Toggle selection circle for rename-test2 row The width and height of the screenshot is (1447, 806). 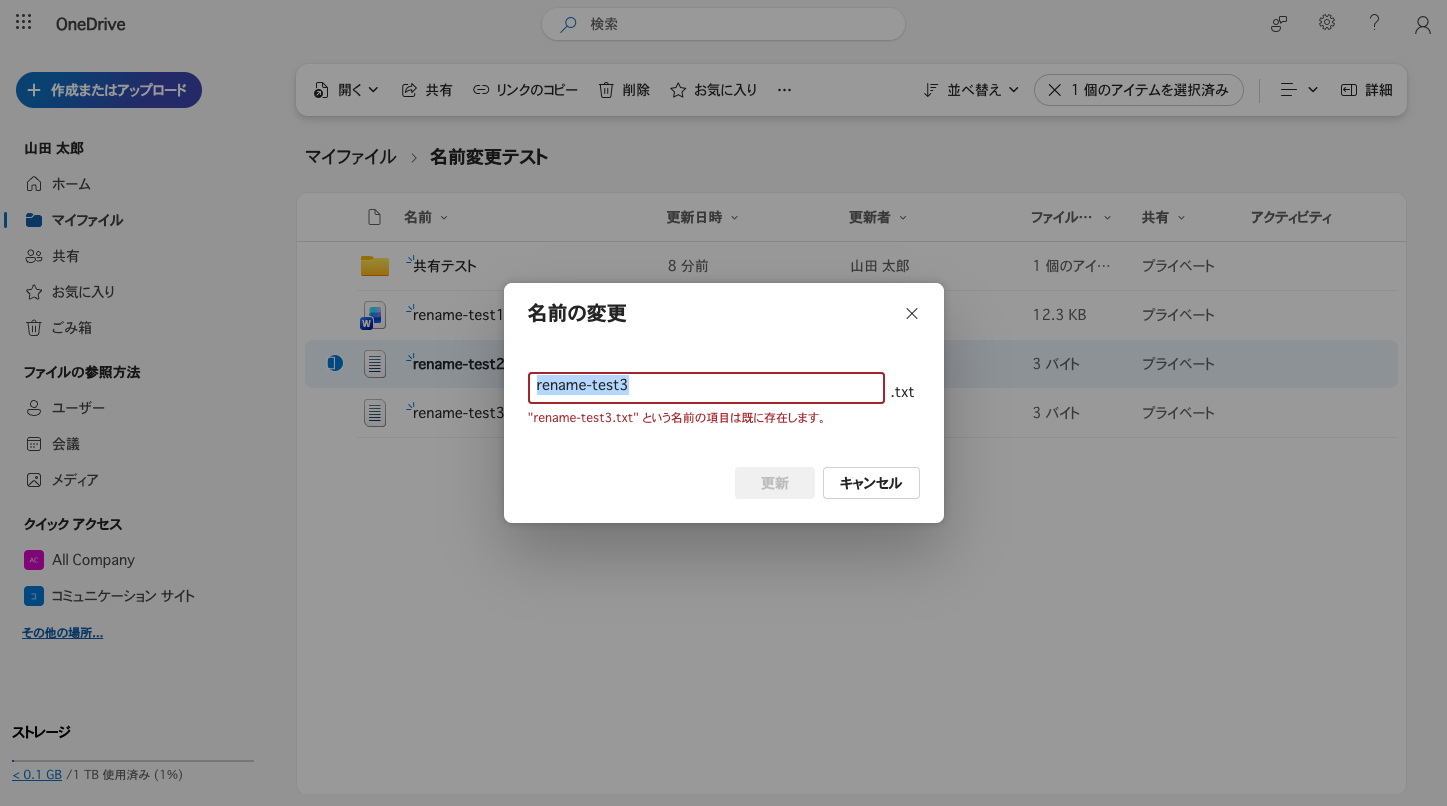335,363
